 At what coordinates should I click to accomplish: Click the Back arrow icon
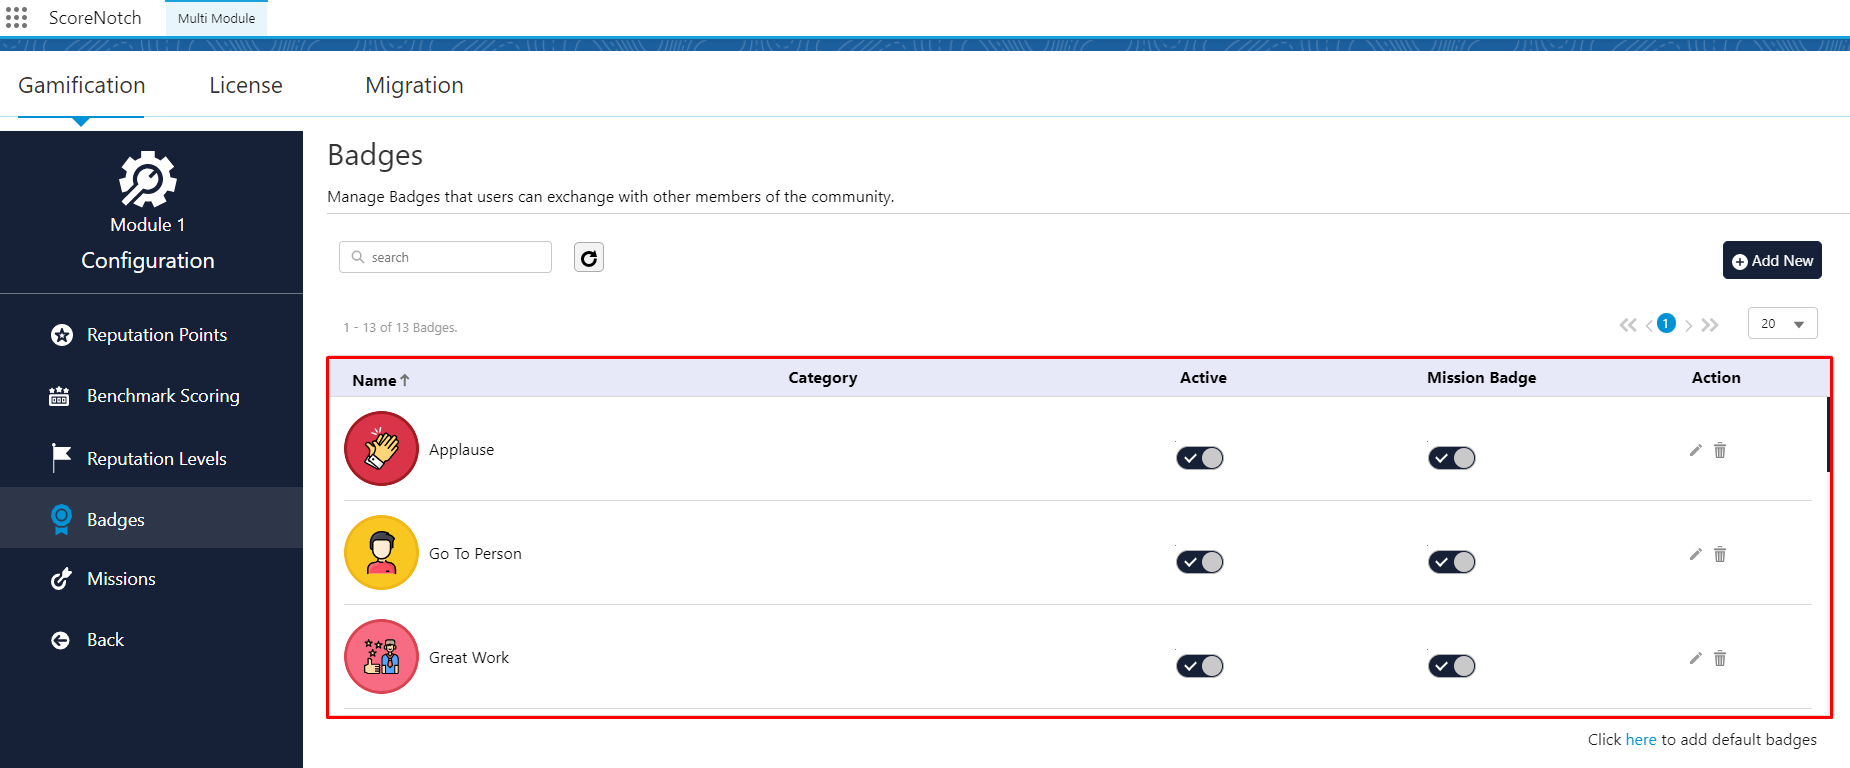point(61,640)
